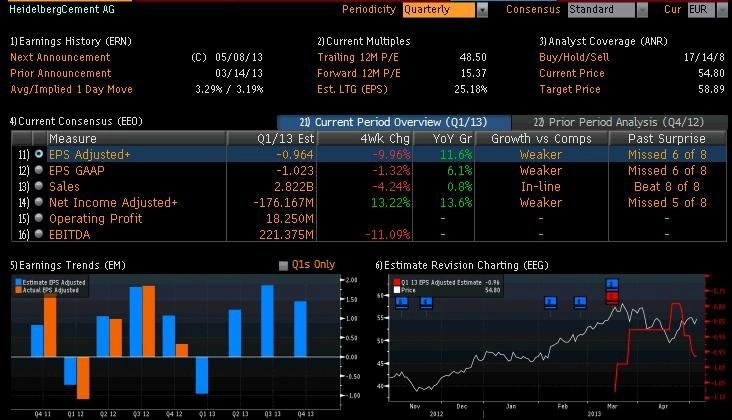
Task: Click the late January blue event marker
Action: click(550, 302)
